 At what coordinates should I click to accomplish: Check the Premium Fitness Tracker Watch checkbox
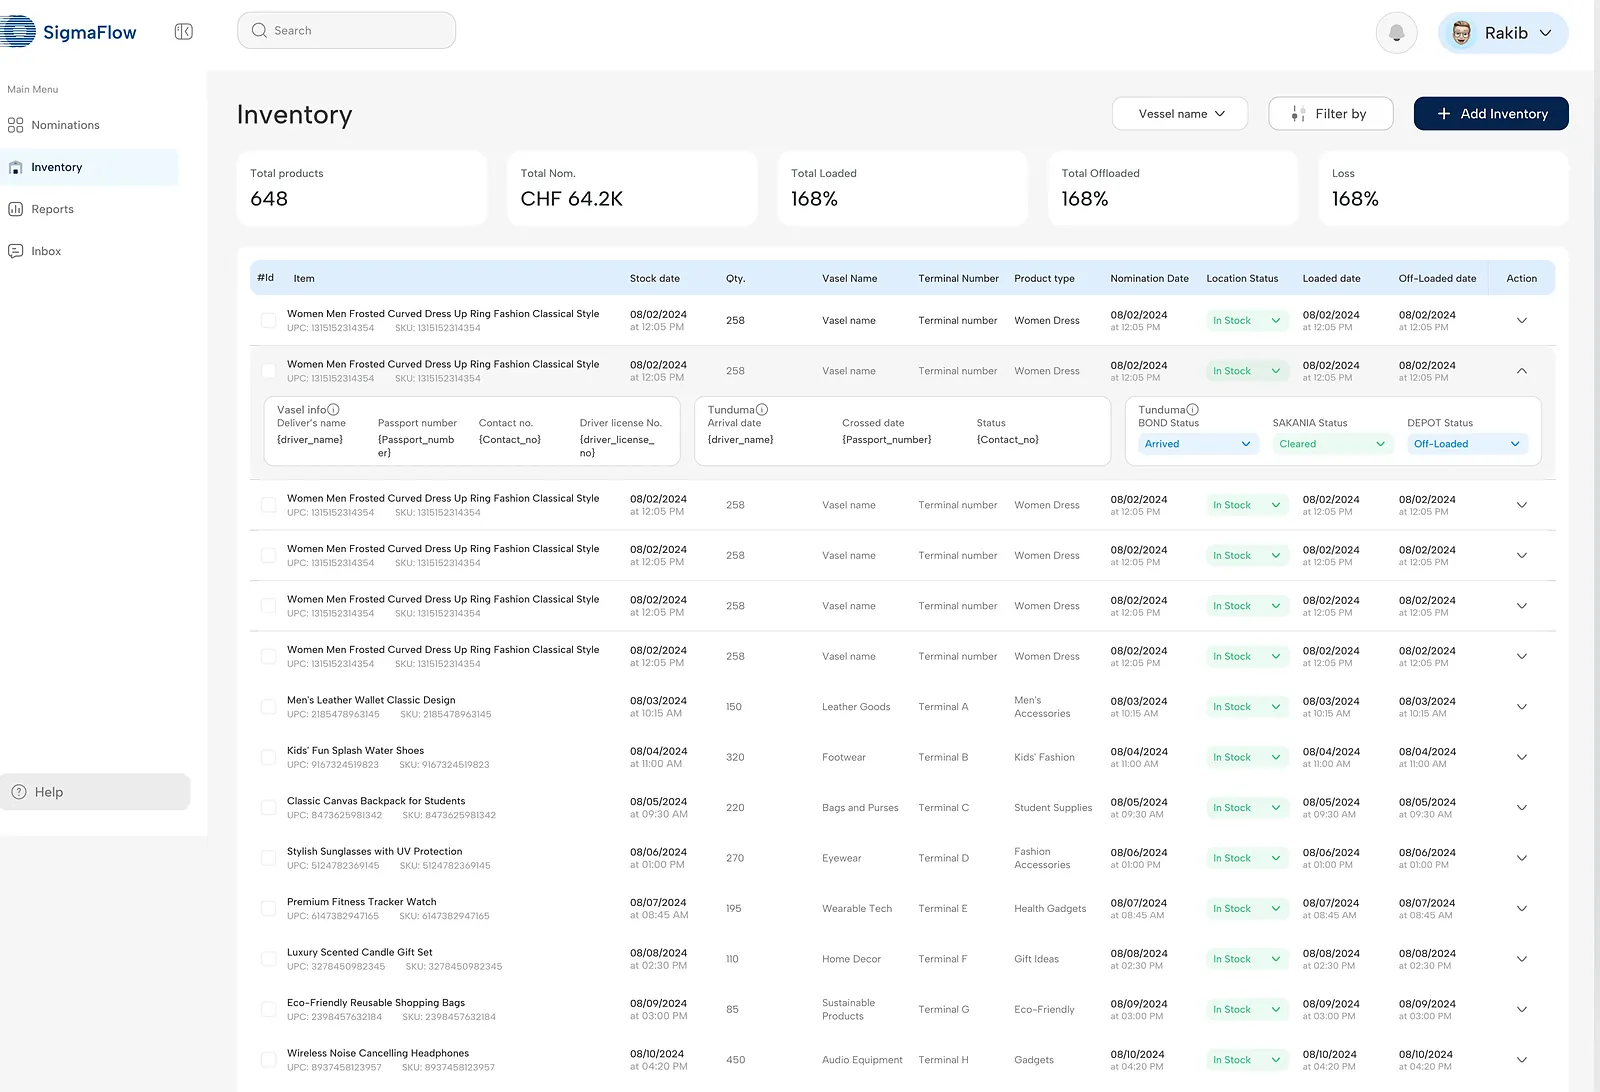(x=268, y=909)
